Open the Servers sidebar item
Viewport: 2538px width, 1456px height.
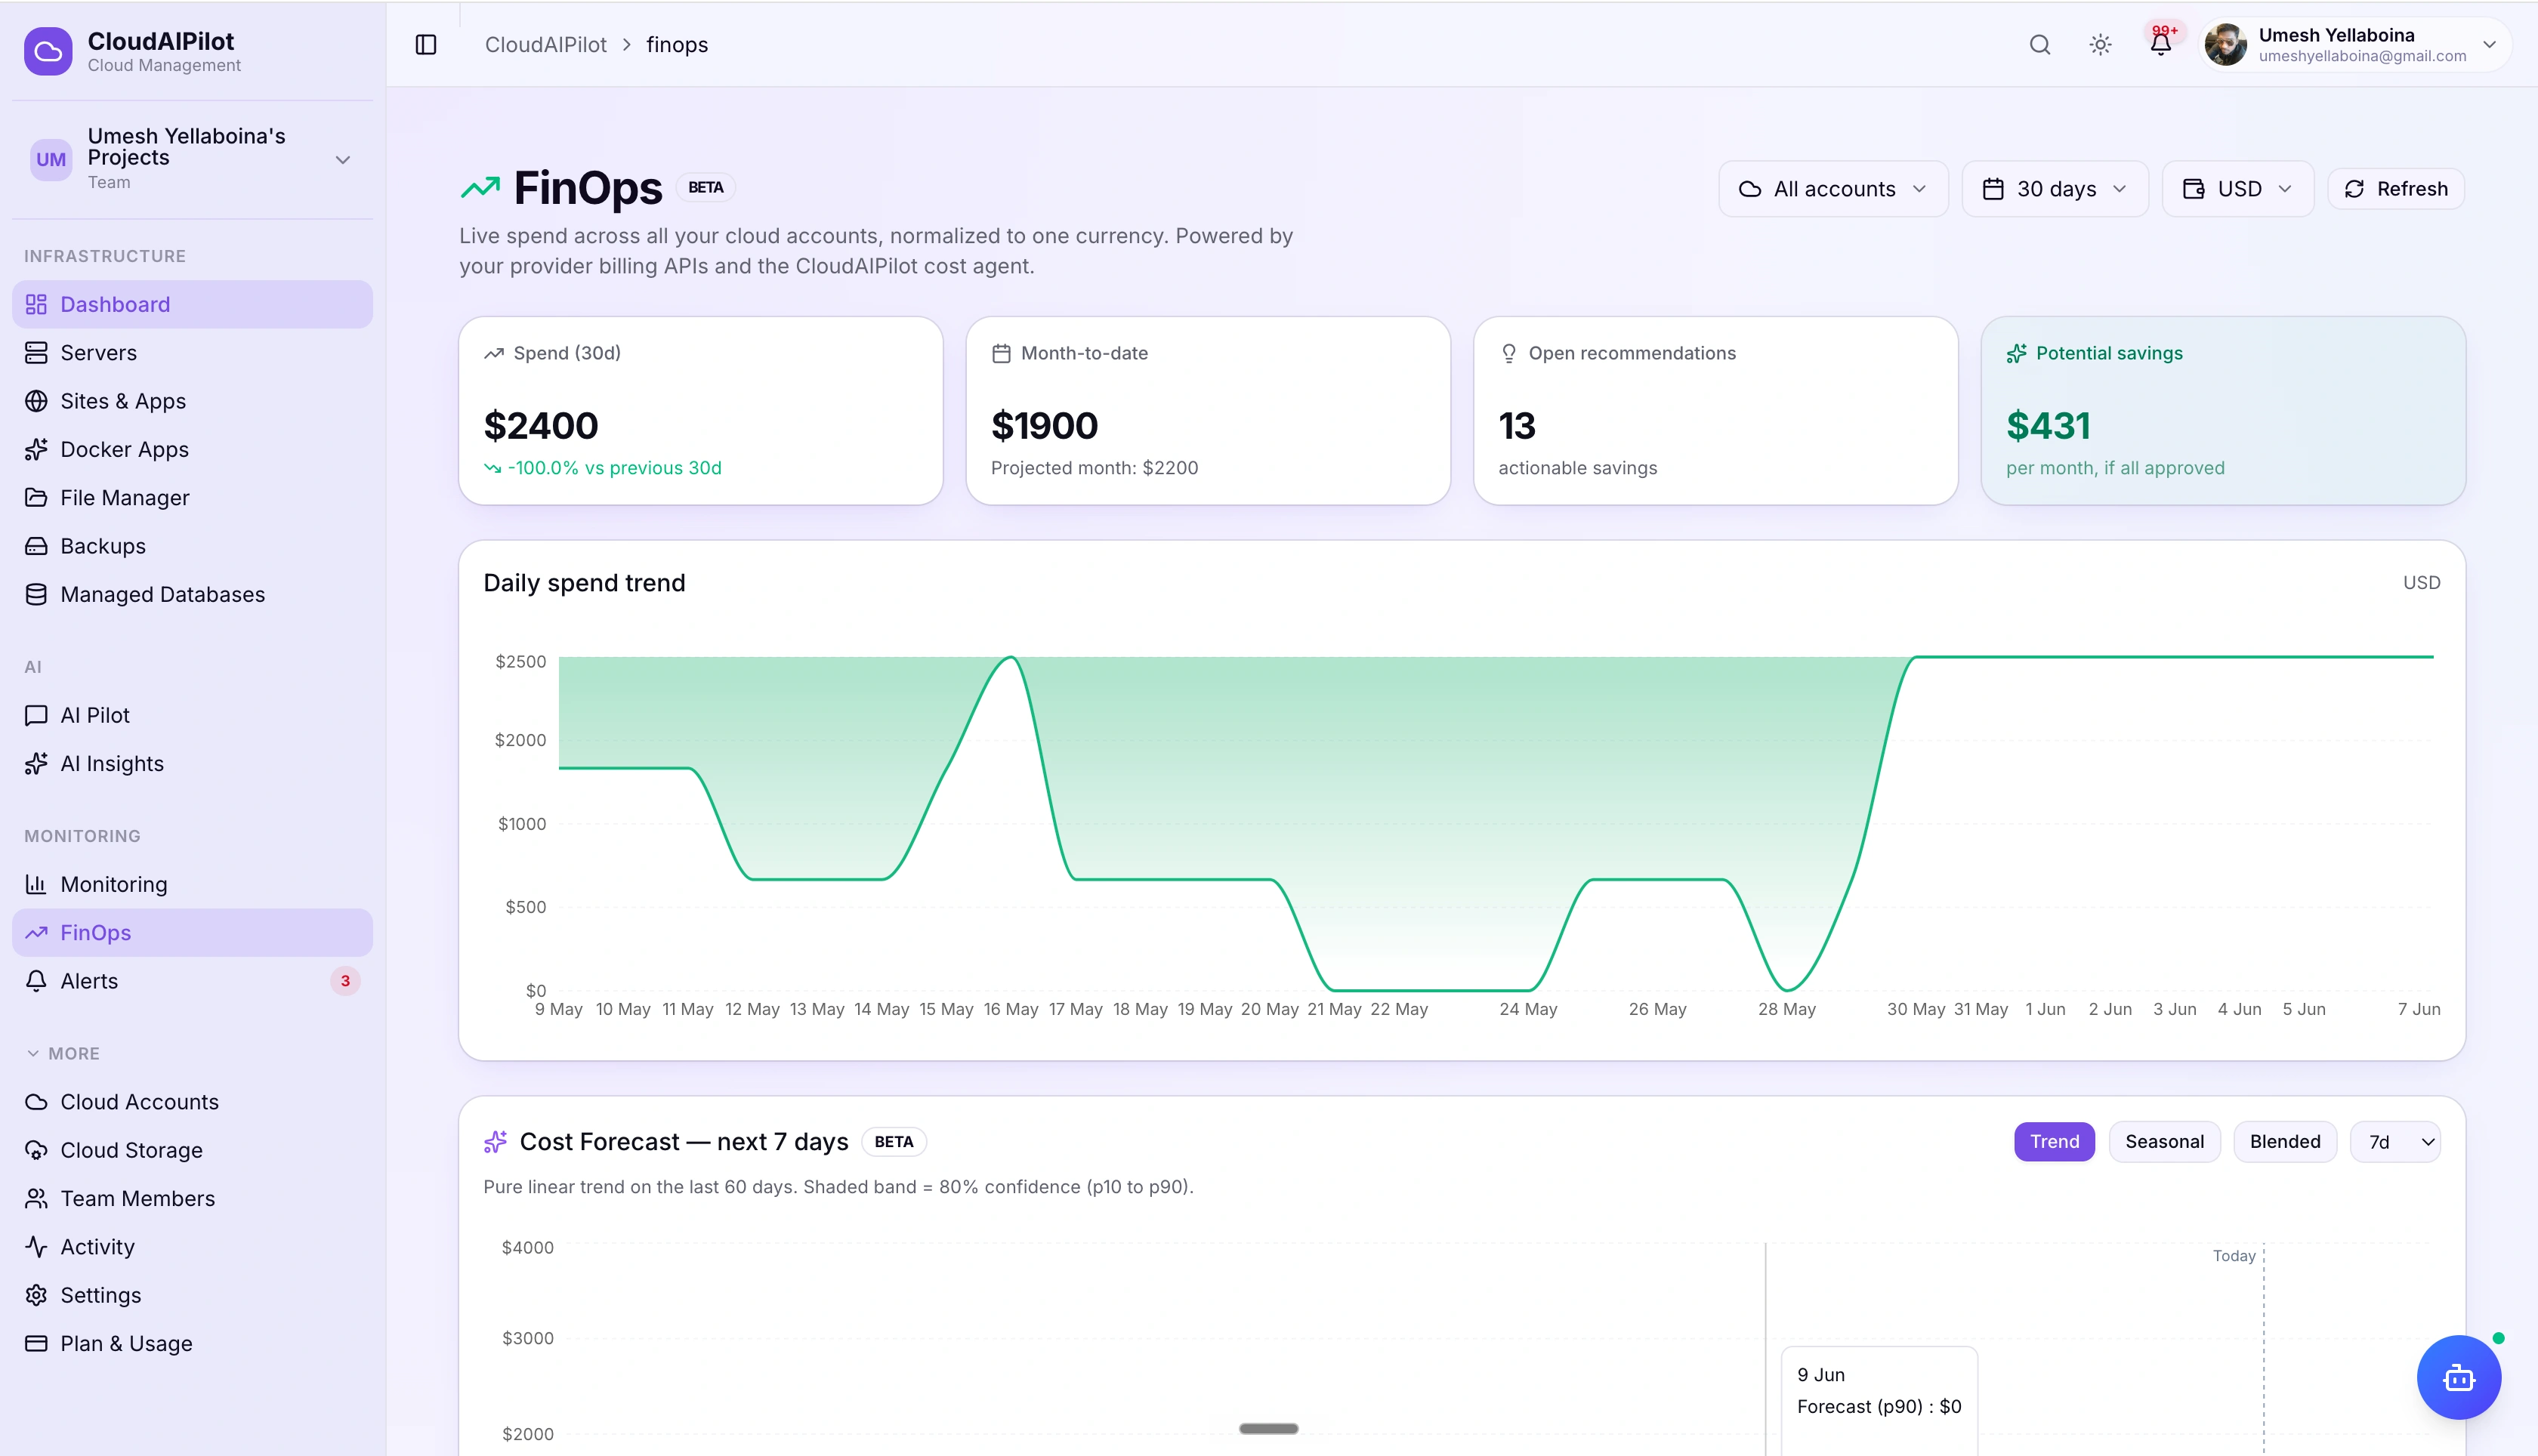click(x=192, y=353)
